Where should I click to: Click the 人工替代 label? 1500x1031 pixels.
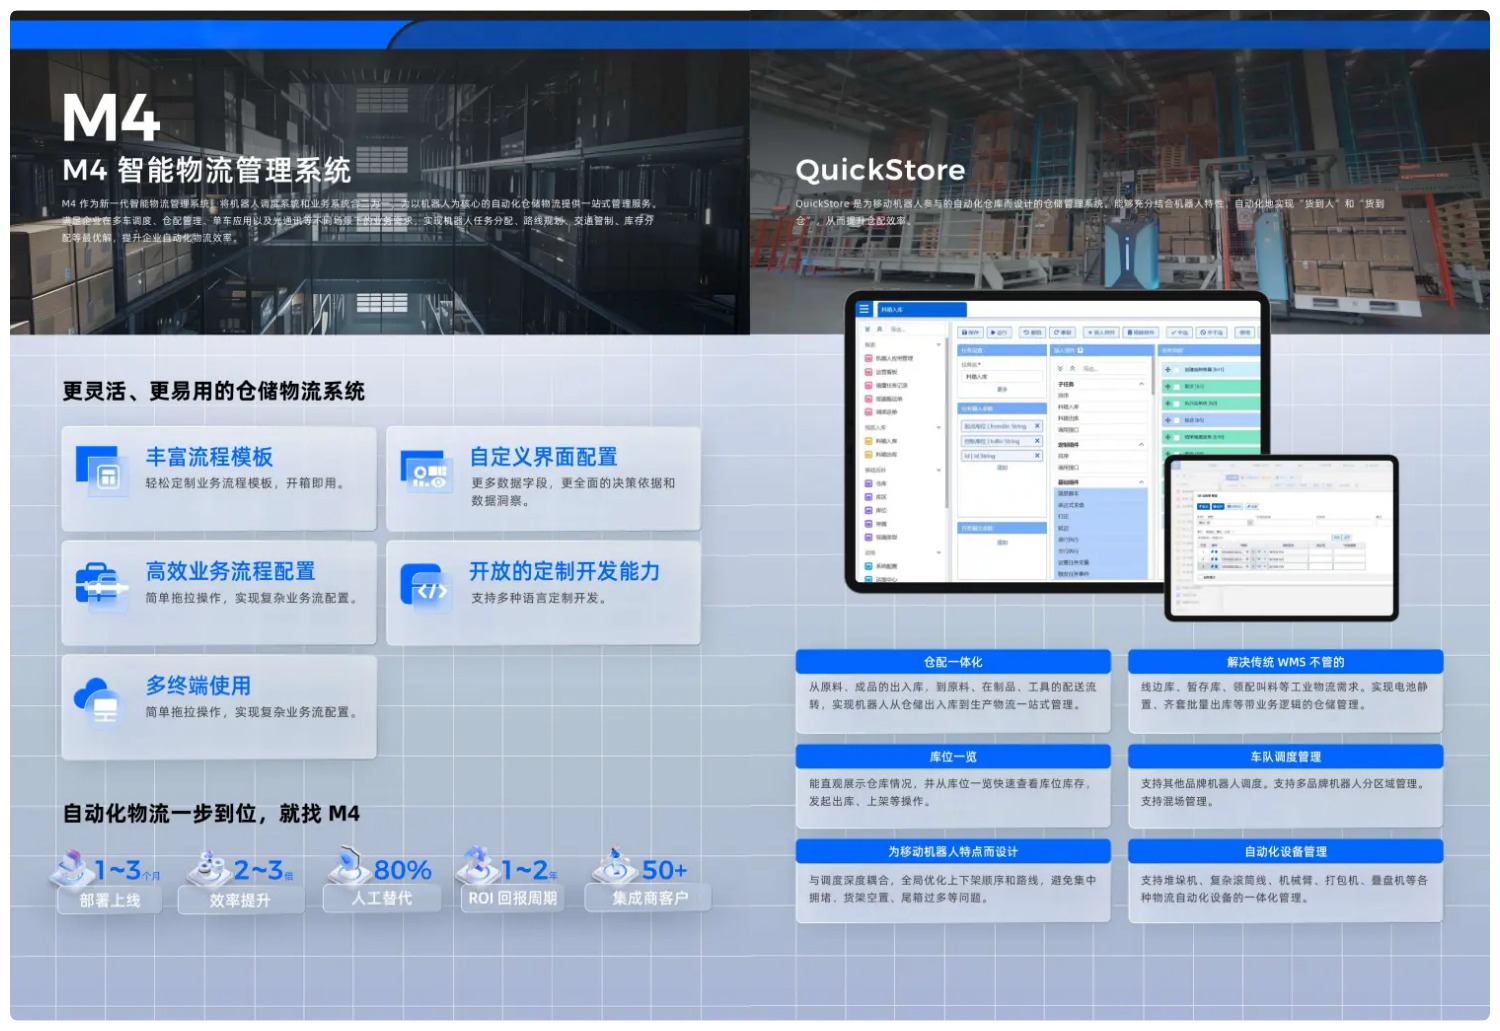click(x=381, y=899)
